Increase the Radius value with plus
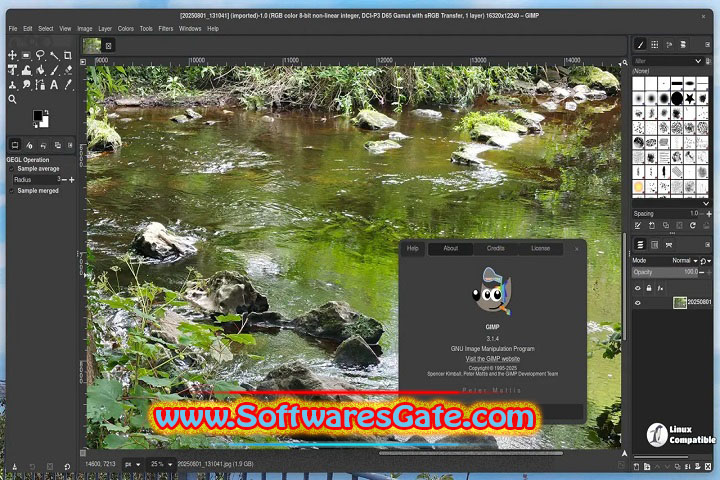This screenshot has width=720, height=480. click(72, 180)
